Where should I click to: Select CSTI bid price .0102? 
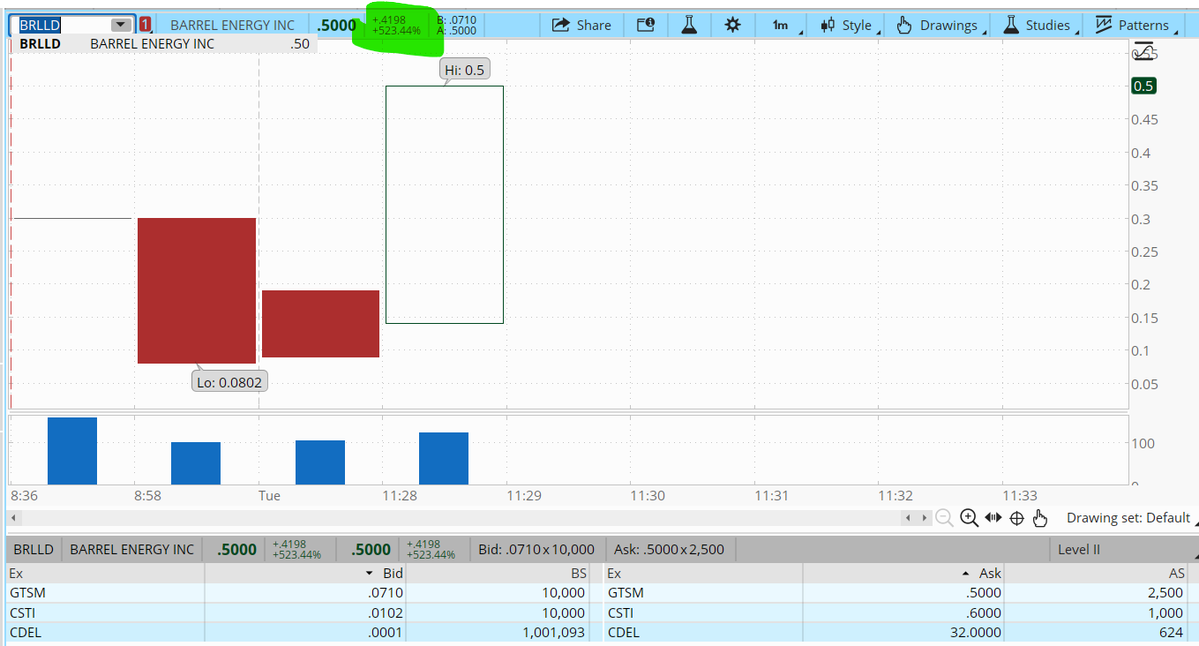click(x=385, y=612)
